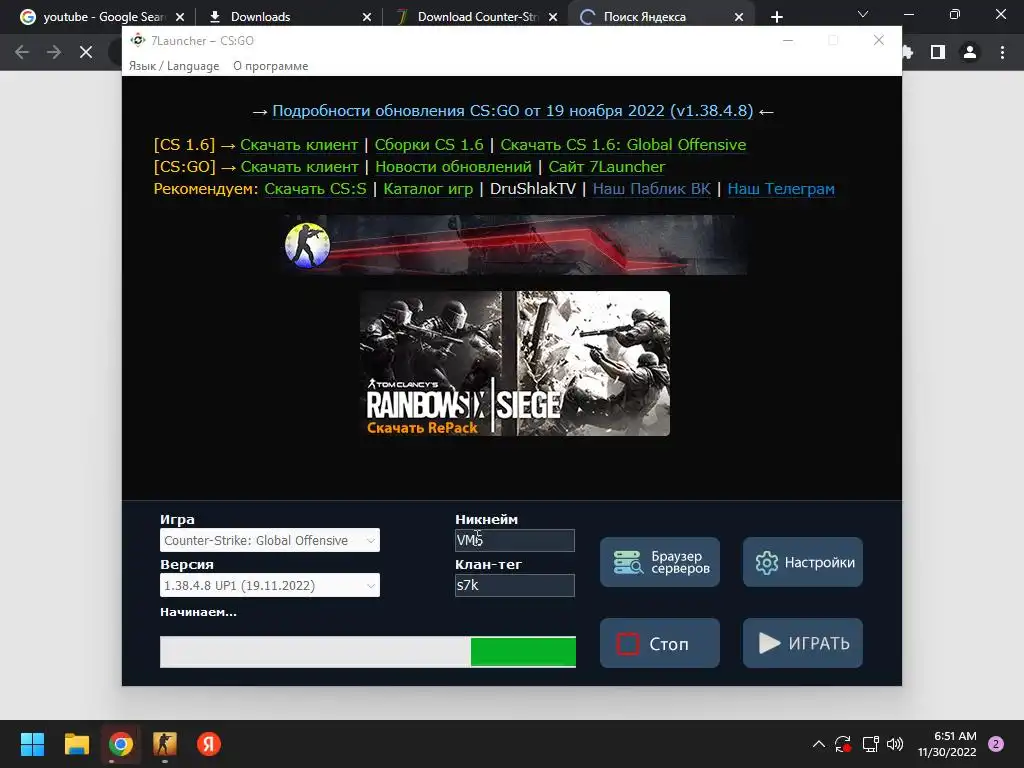This screenshot has height=768, width=1024.
Task: Open Скачать CS 1.6: Global Offensive link
Action: pyautogui.click(x=623, y=145)
